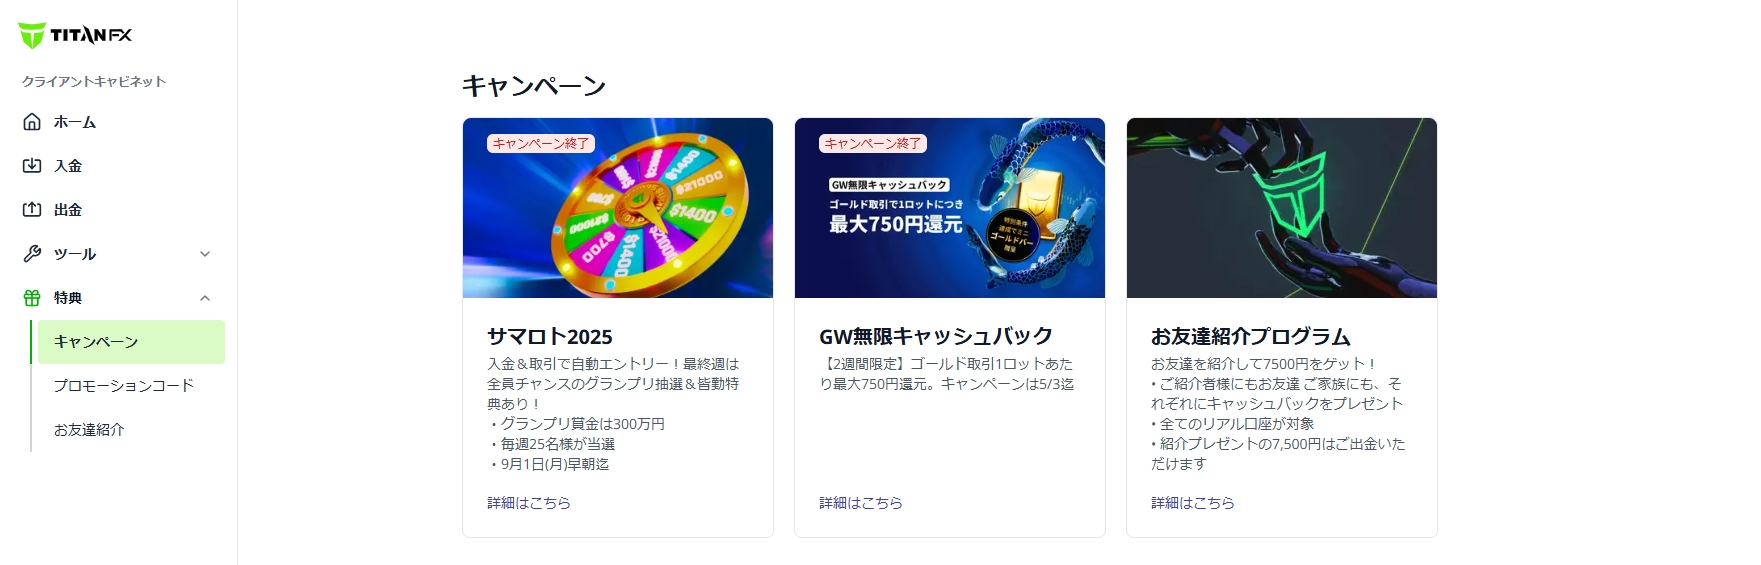This screenshot has width=1761, height=565.
Task: Open the プロモーションコード menu item
Action: click(124, 386)
